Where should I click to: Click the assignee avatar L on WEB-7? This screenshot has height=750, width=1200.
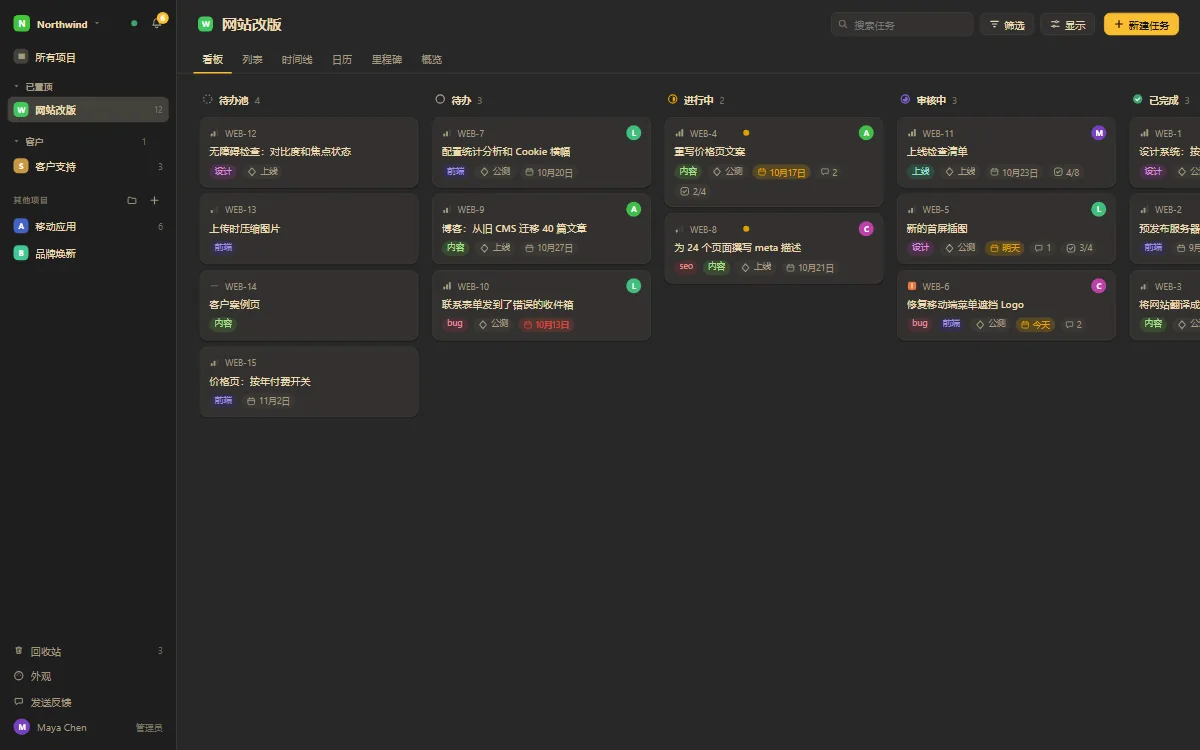point(634,133)
